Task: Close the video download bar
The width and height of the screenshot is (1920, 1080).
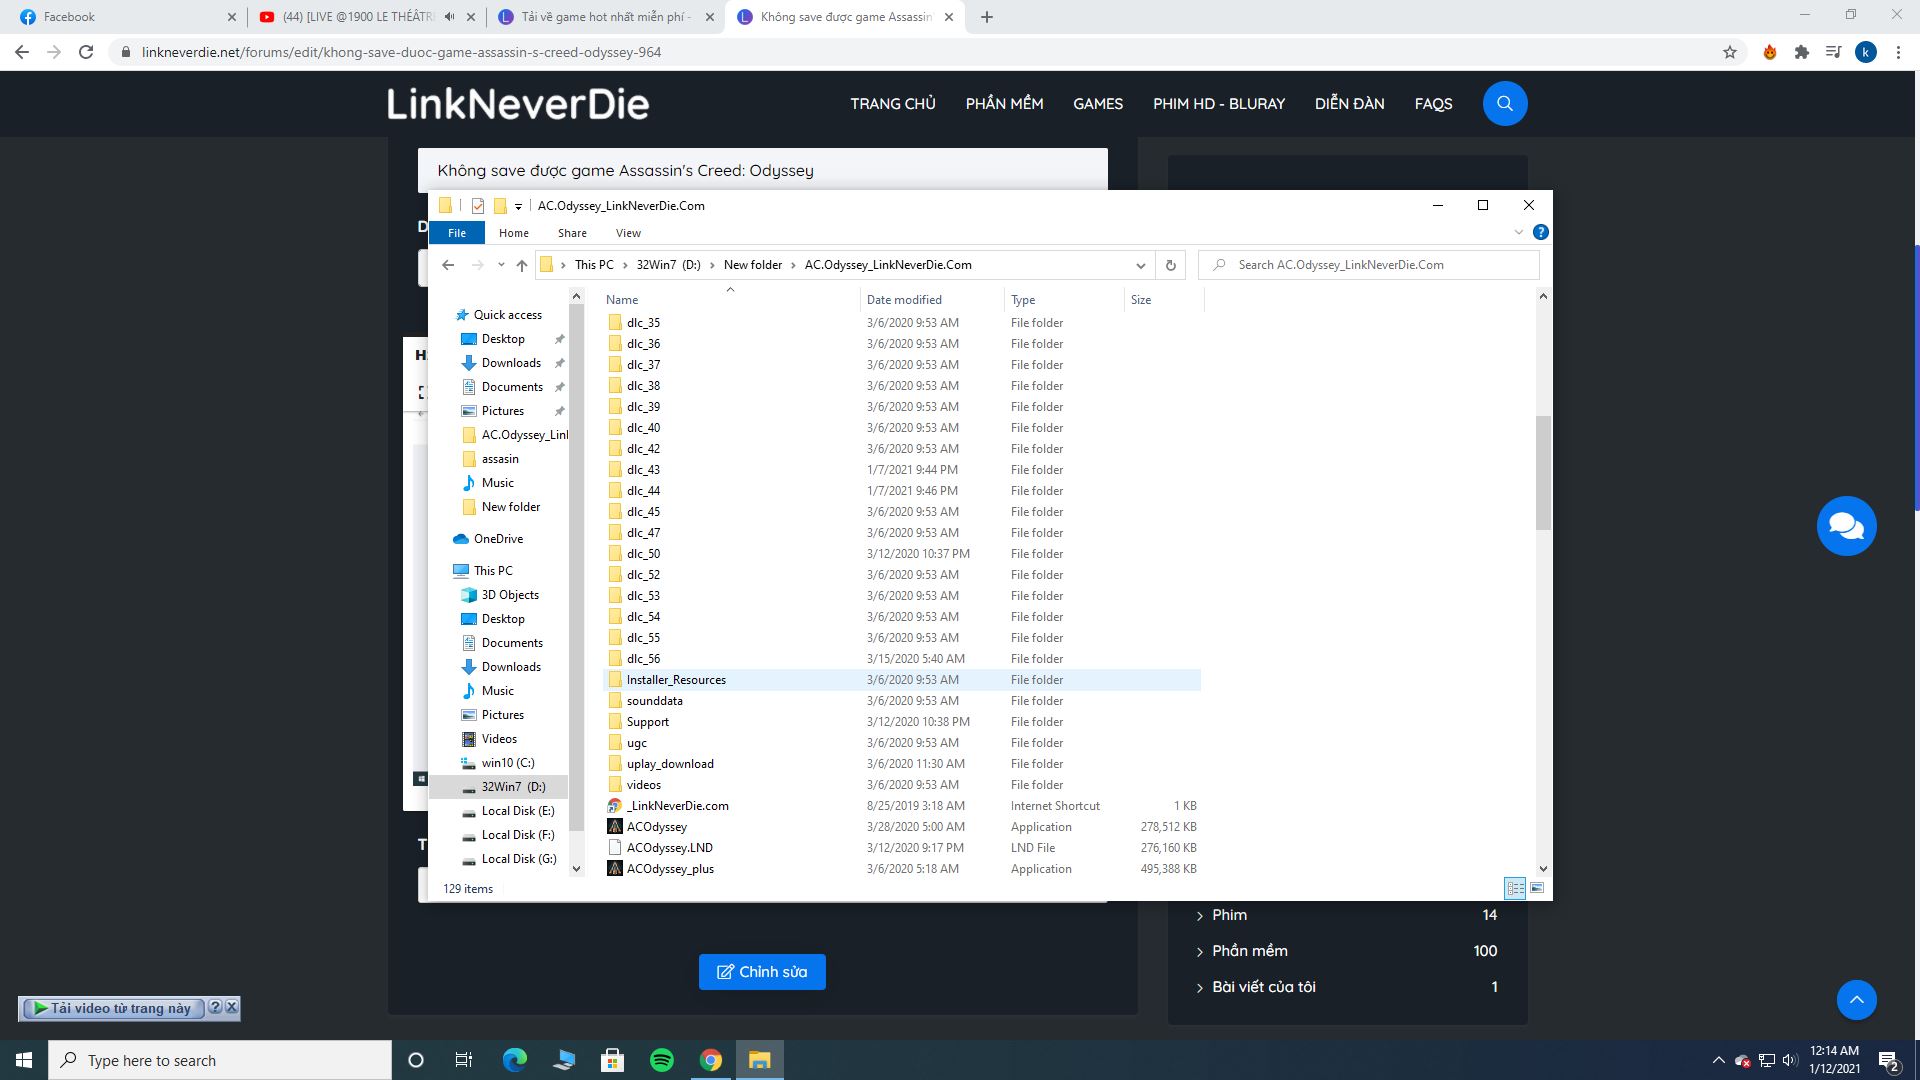Action: (231, 1007)
